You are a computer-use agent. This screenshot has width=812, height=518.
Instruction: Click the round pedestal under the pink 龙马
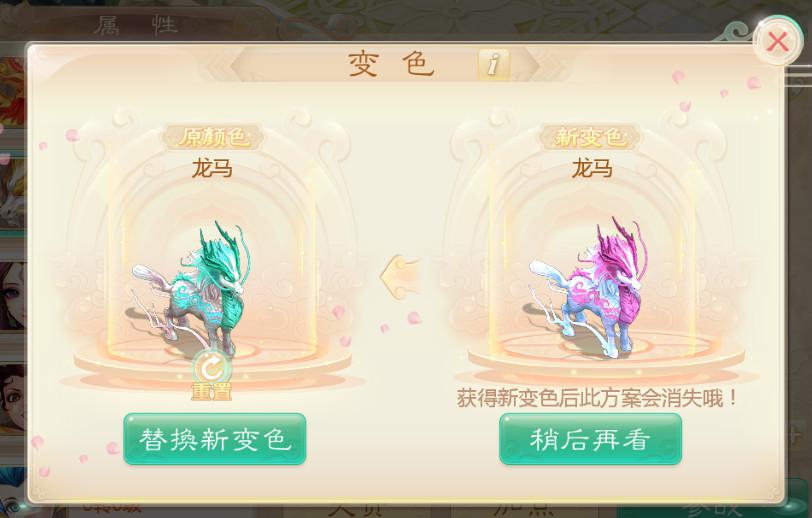point(606,357)
